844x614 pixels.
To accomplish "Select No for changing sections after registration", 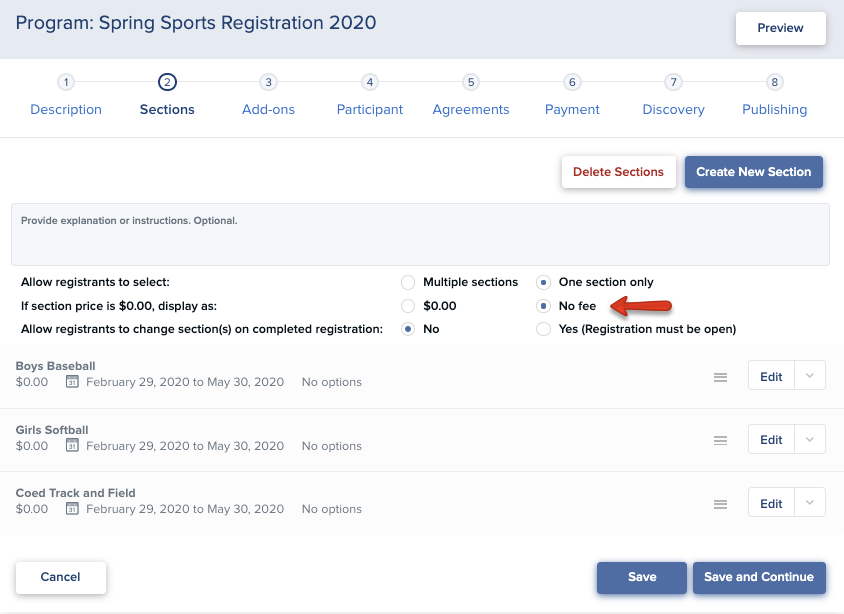I will 408,329.
